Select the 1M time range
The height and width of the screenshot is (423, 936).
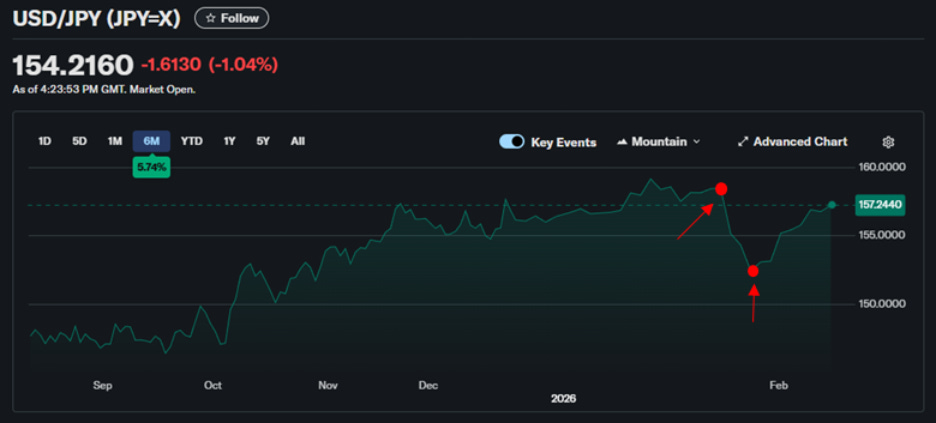pyautogui.click(x=115, y=141)
